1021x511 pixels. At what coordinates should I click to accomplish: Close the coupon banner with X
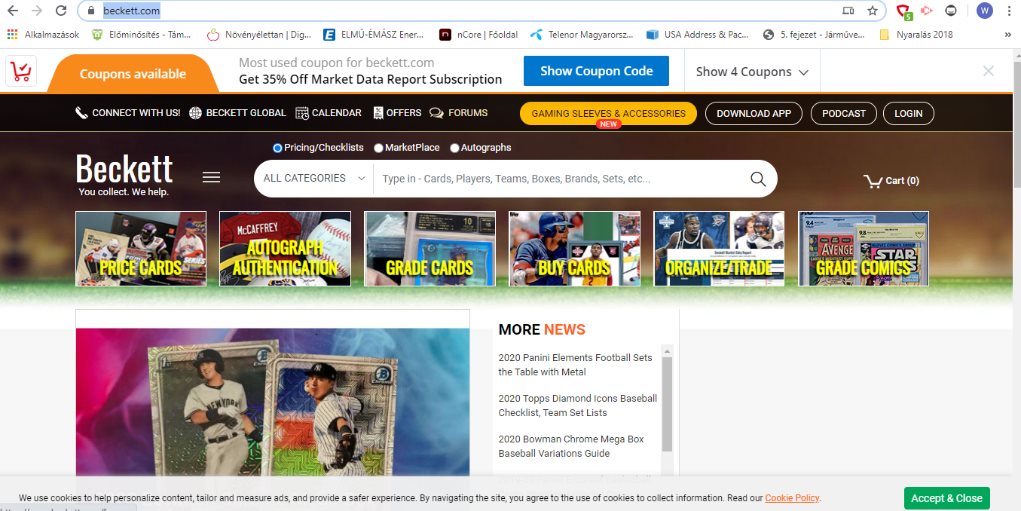click(988, 71)
